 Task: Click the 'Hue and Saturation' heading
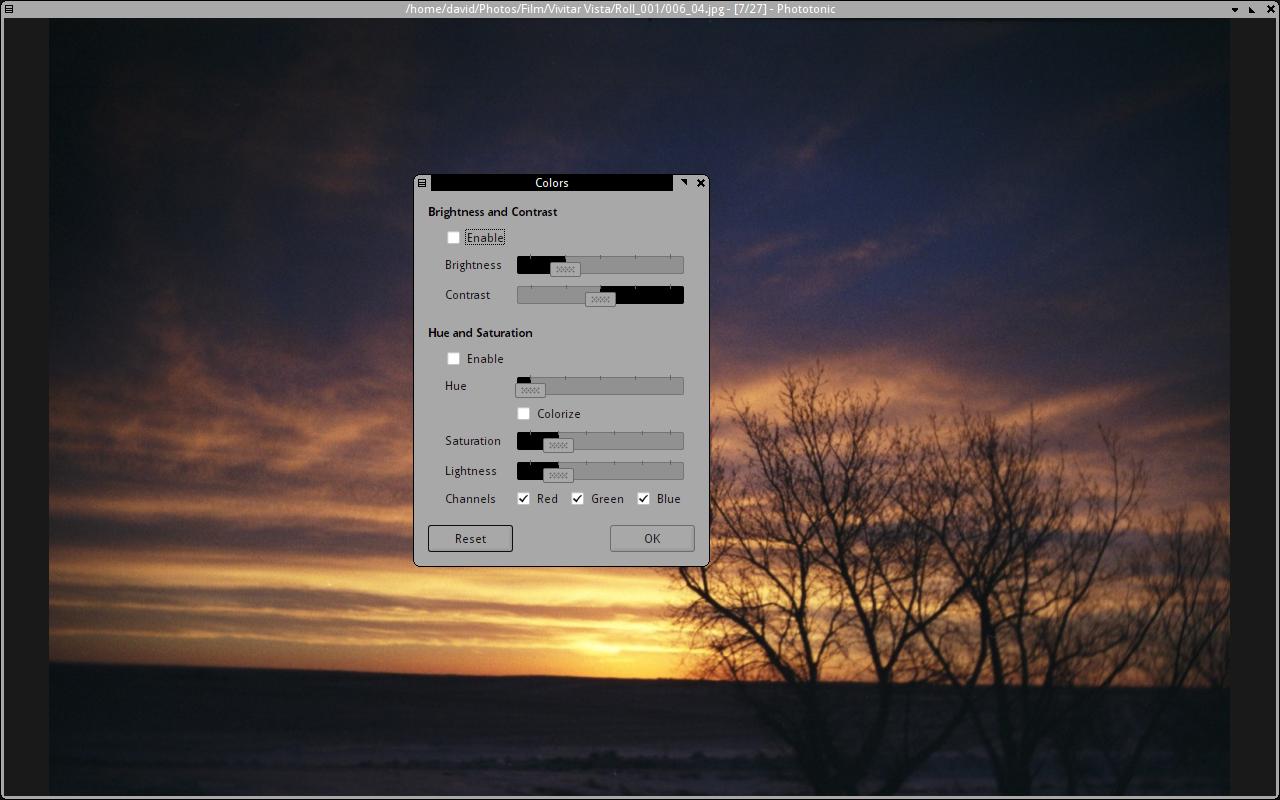tap(480, 333)
